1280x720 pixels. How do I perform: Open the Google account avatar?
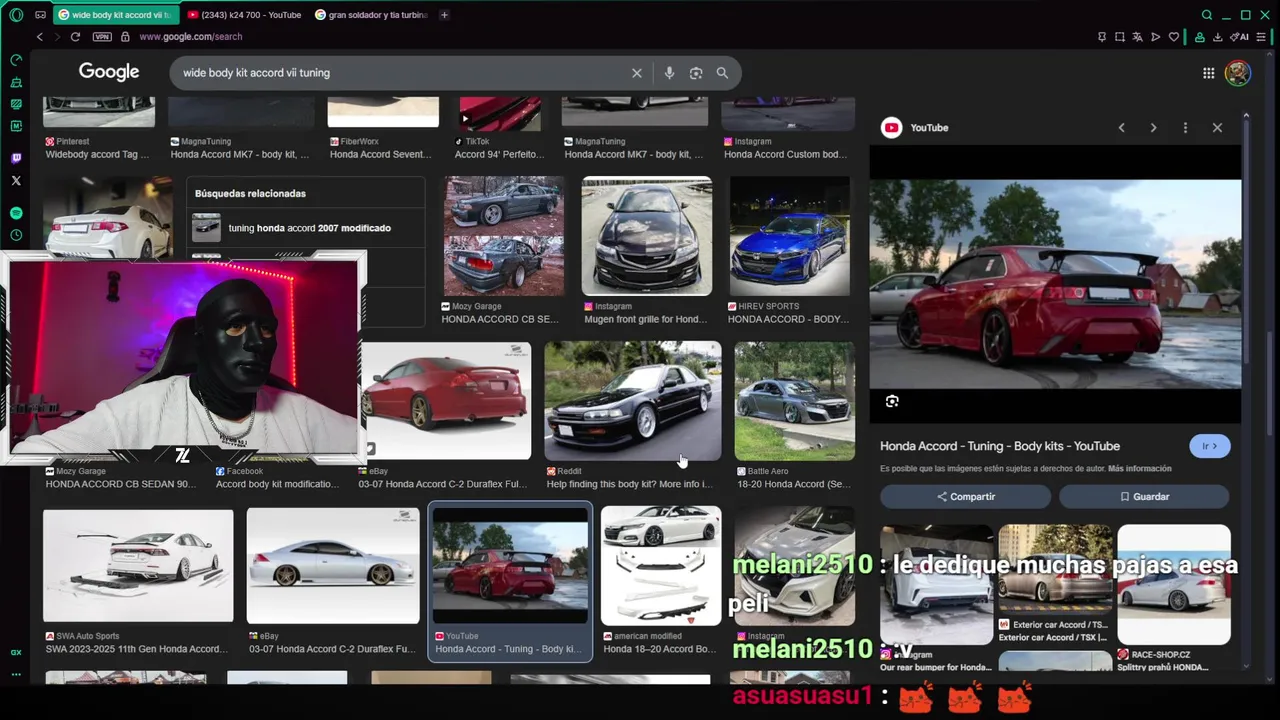click(x=1238, y=73)
